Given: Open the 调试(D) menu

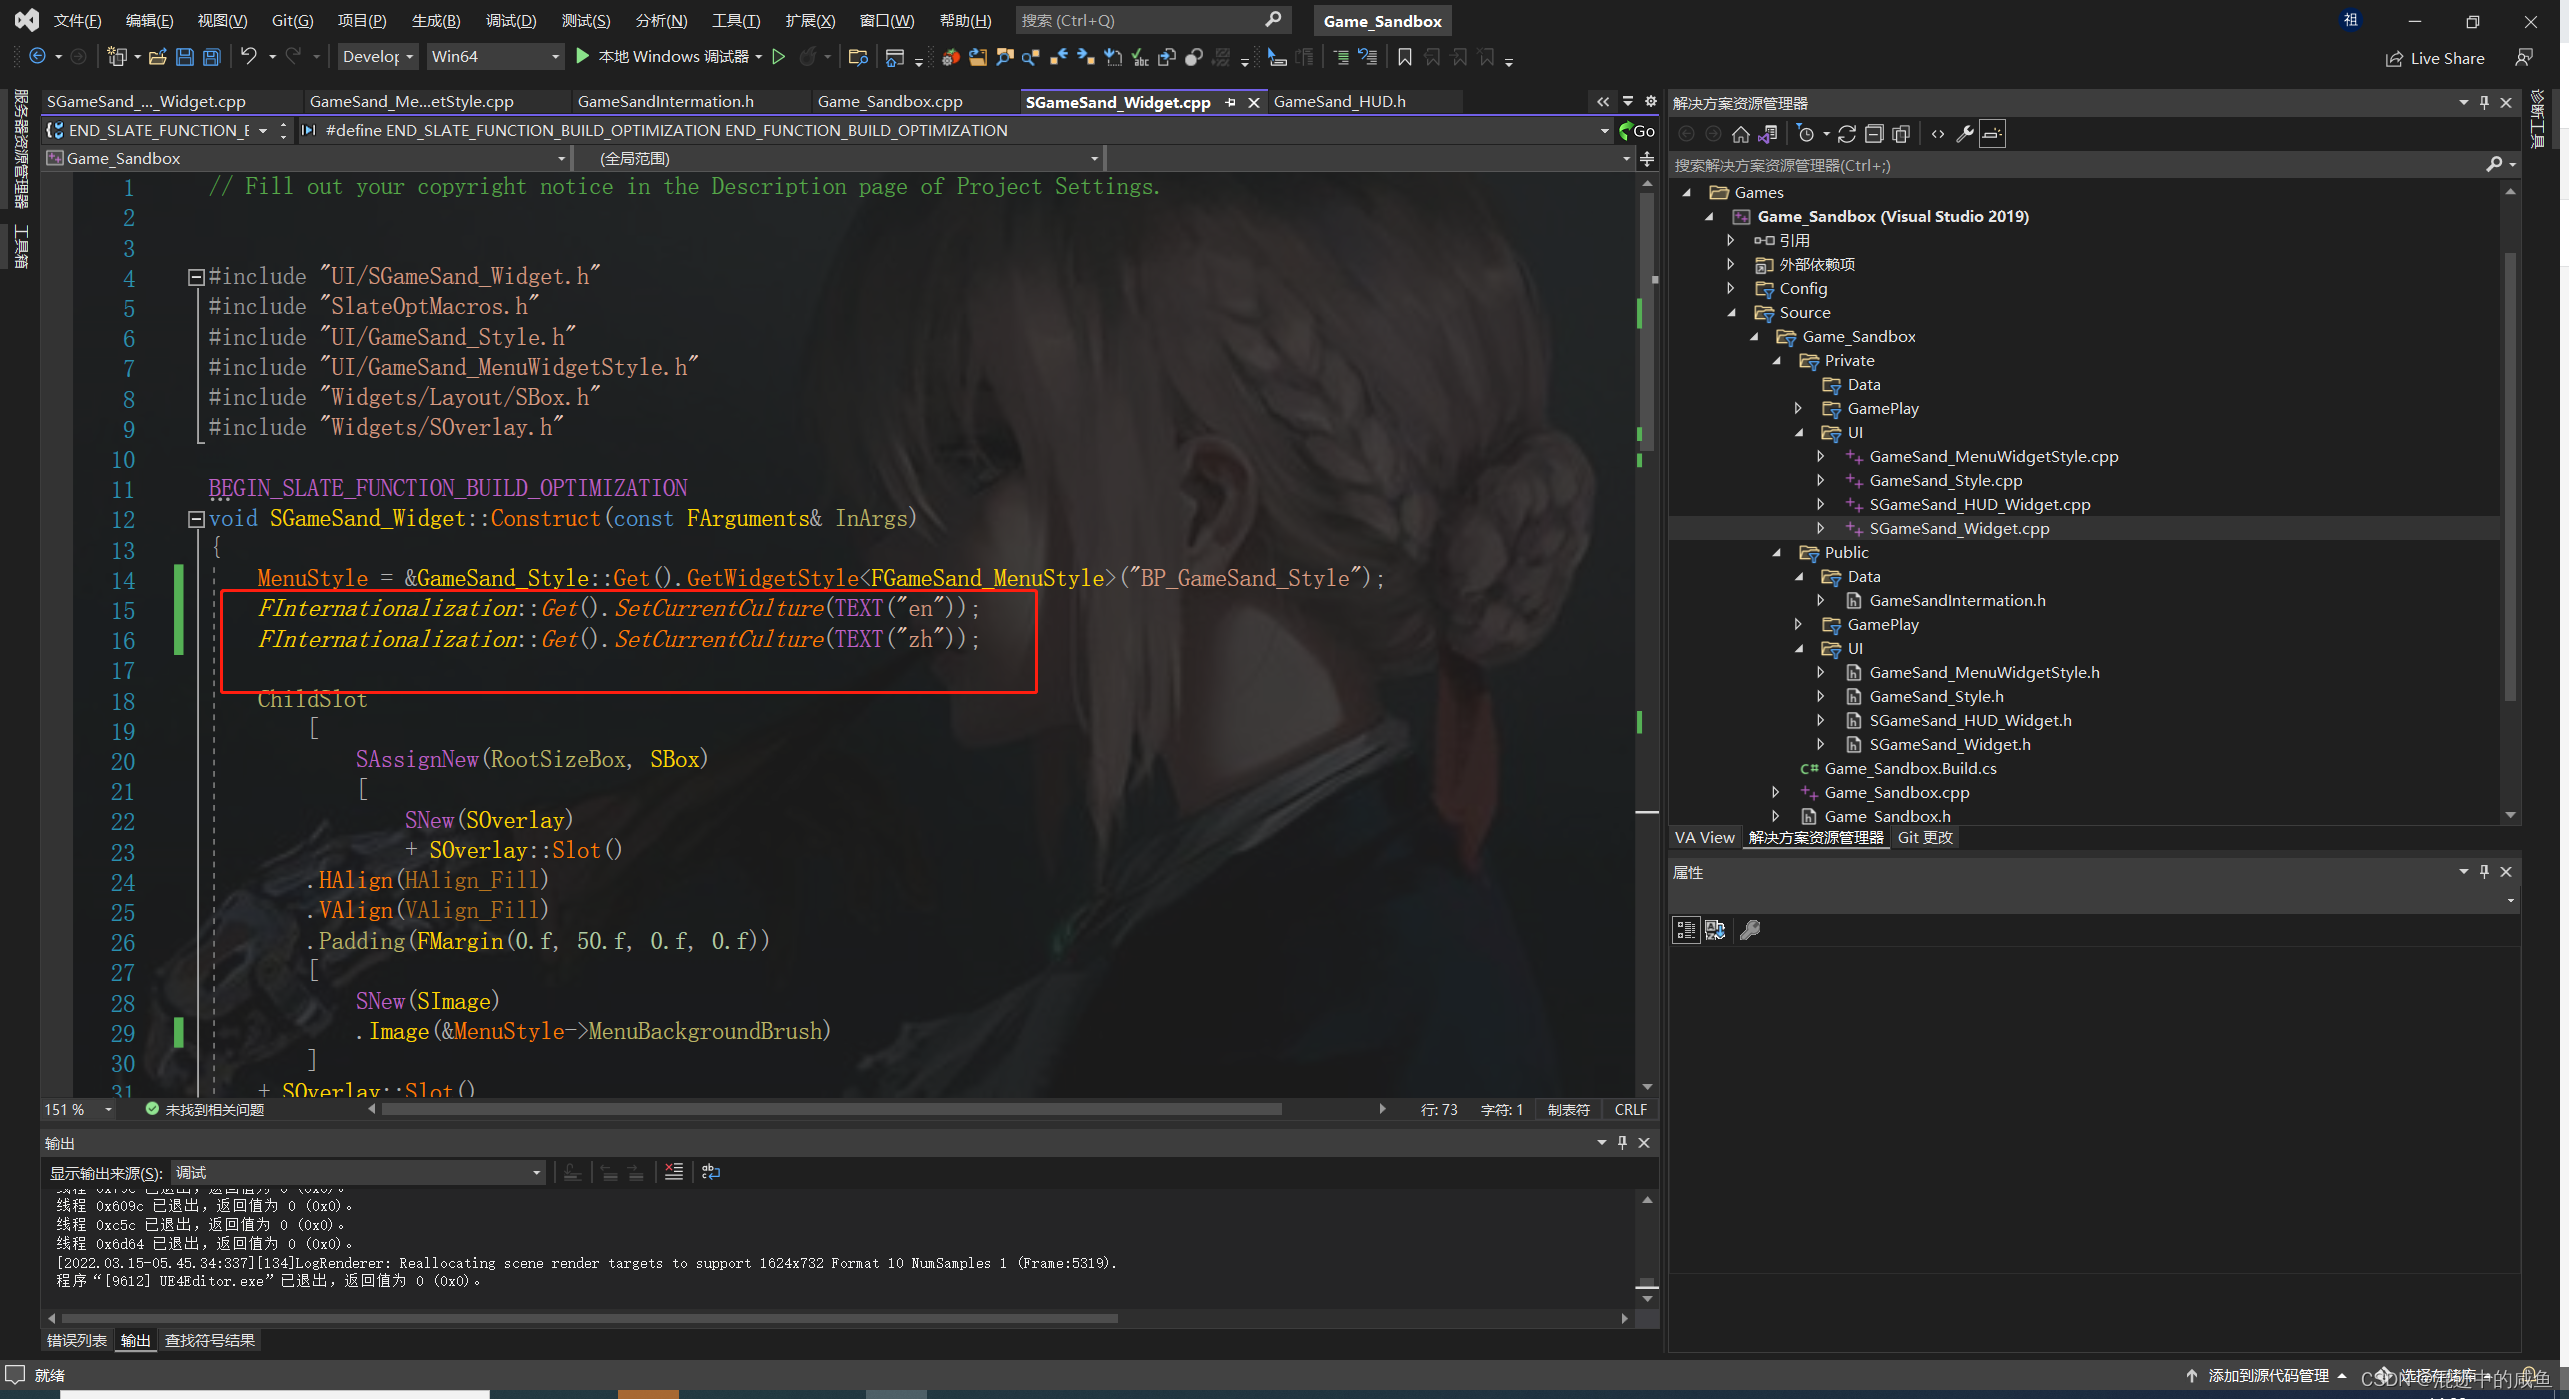Looking at the screenshot, I should click(510, 20).
